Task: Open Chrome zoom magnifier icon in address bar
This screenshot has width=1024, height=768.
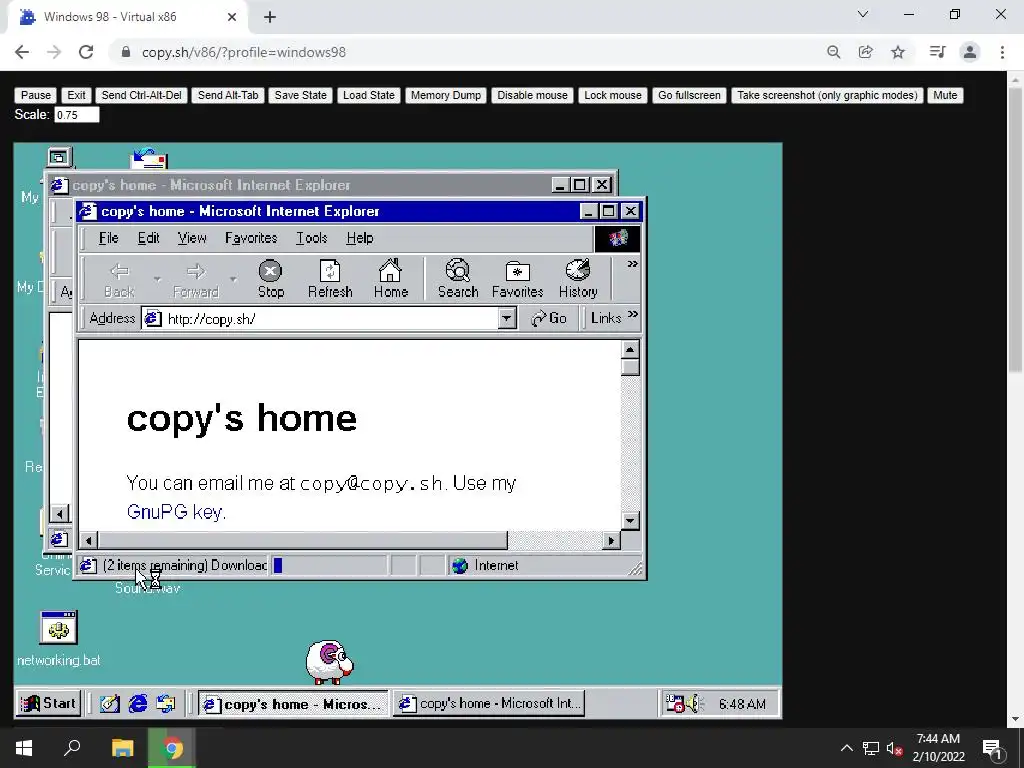Action: point(833,52)
